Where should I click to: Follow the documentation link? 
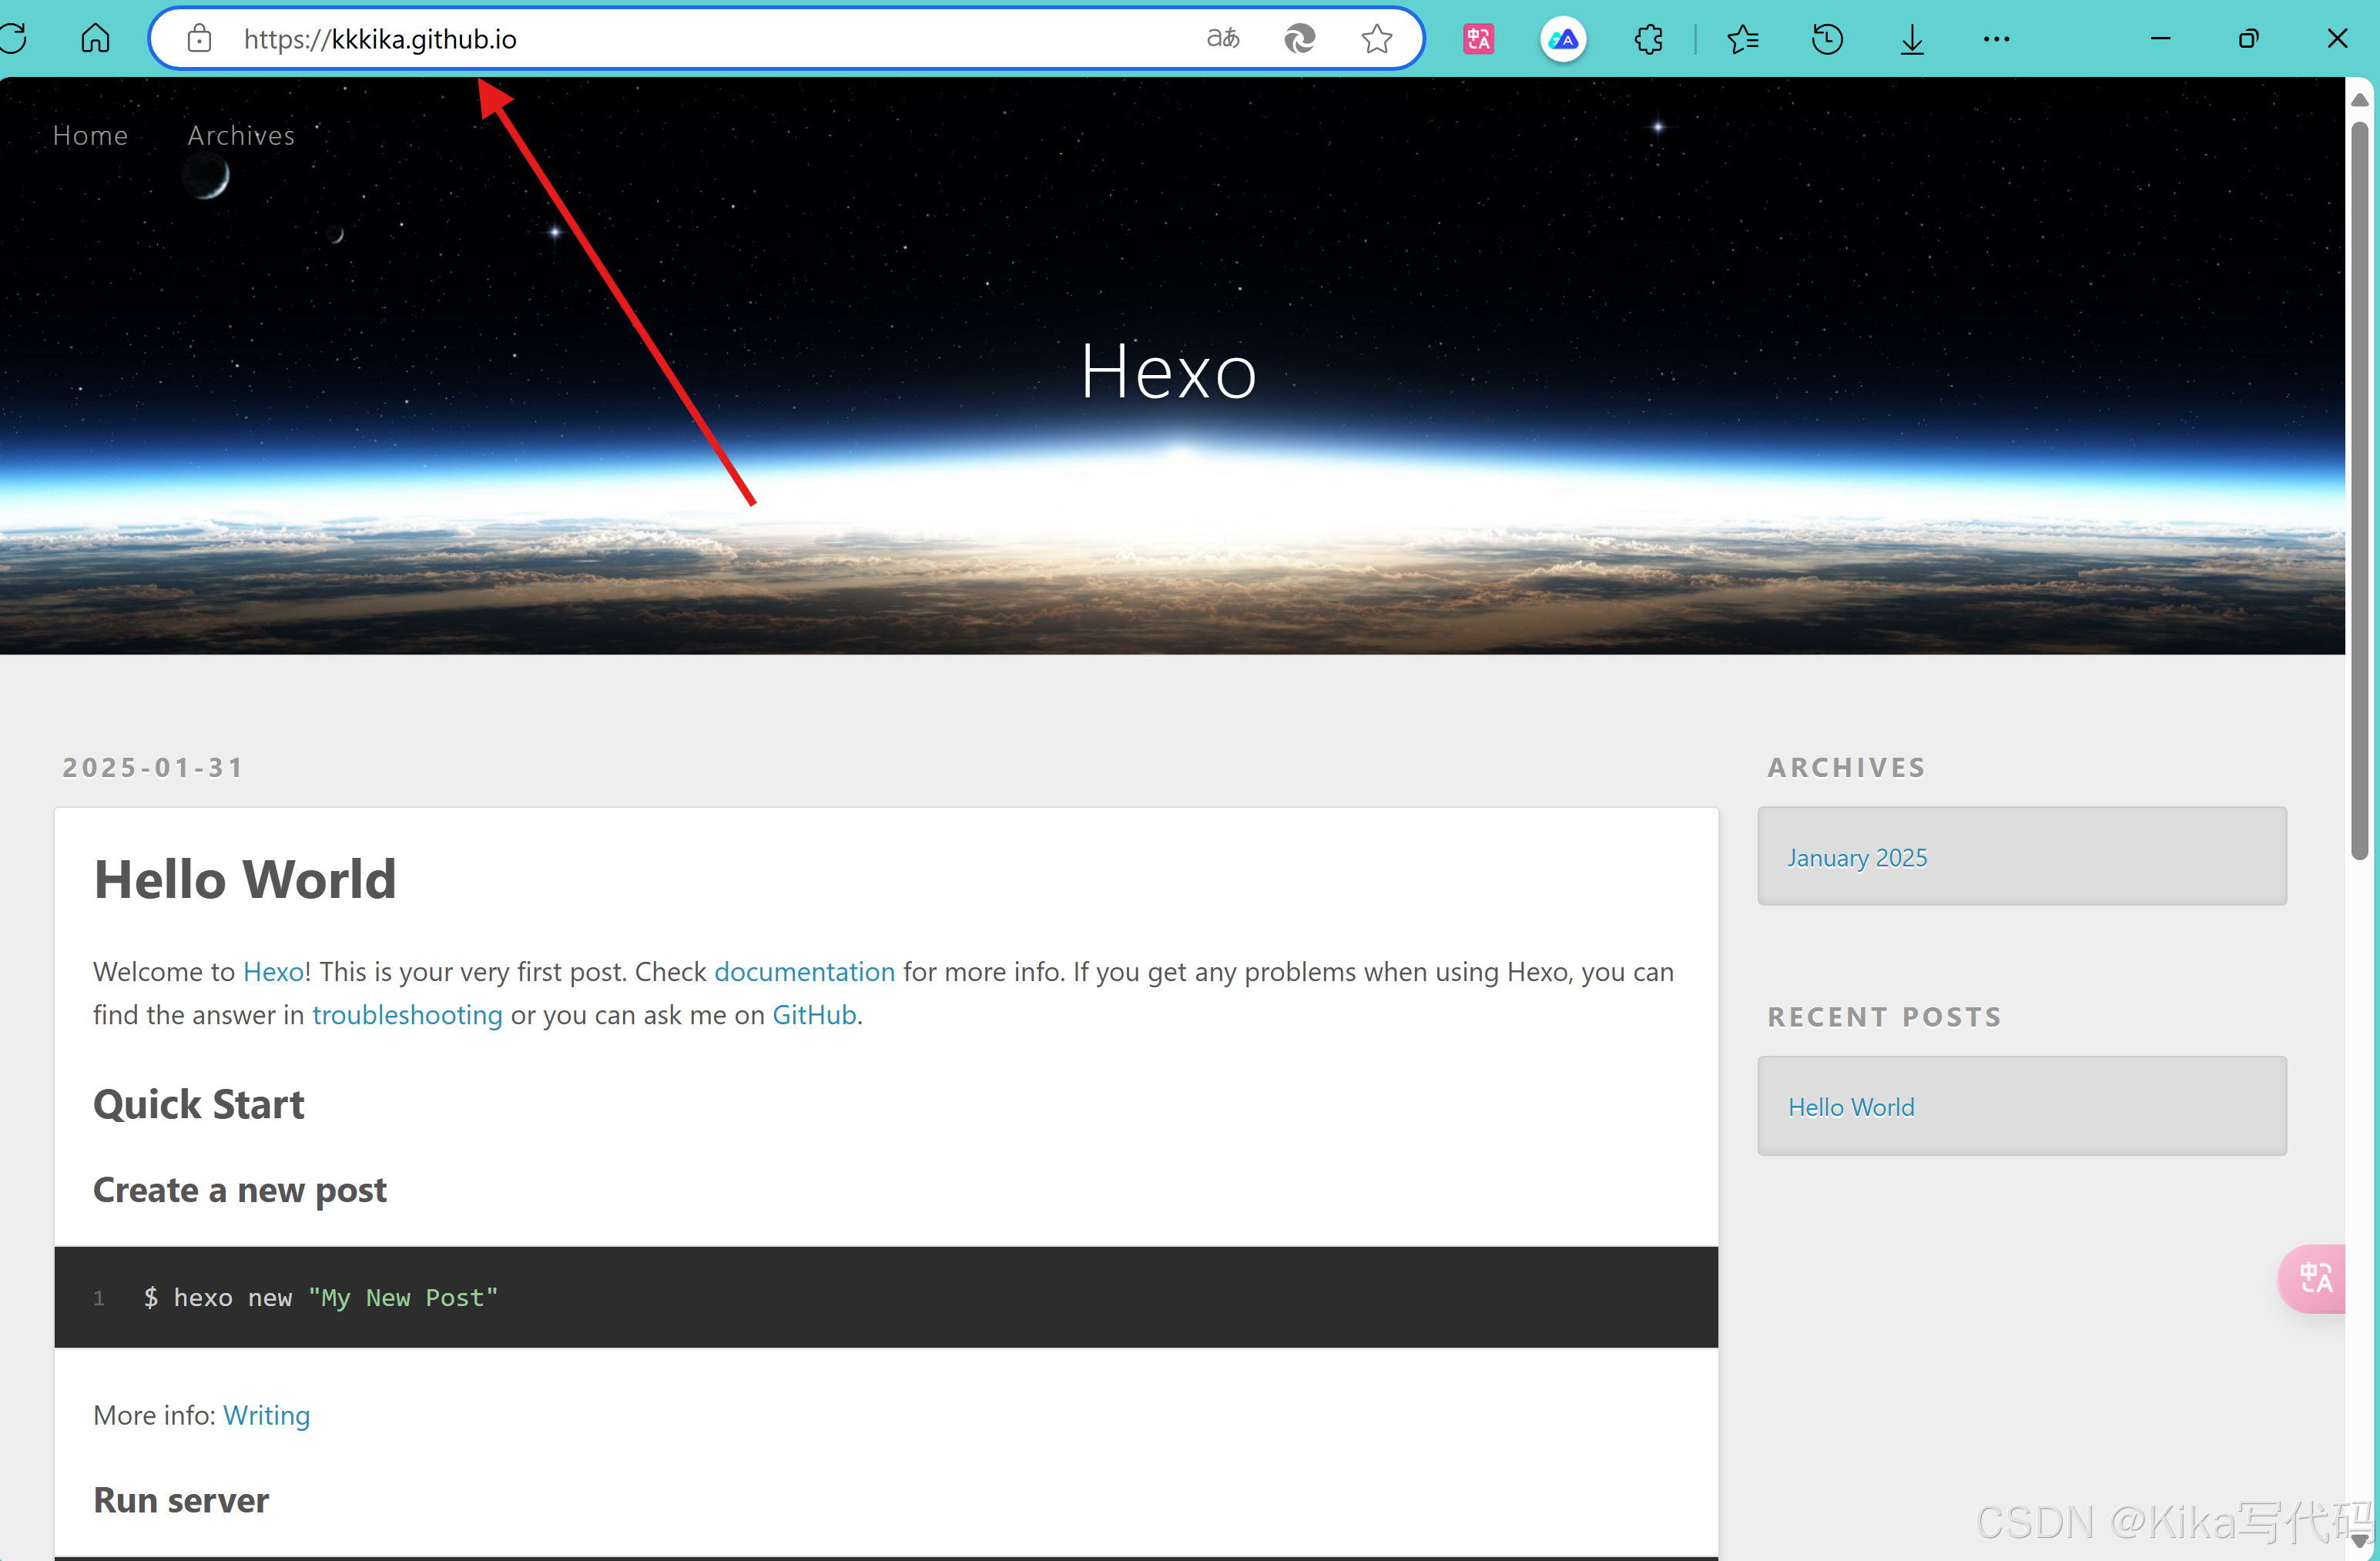(804, 971)
